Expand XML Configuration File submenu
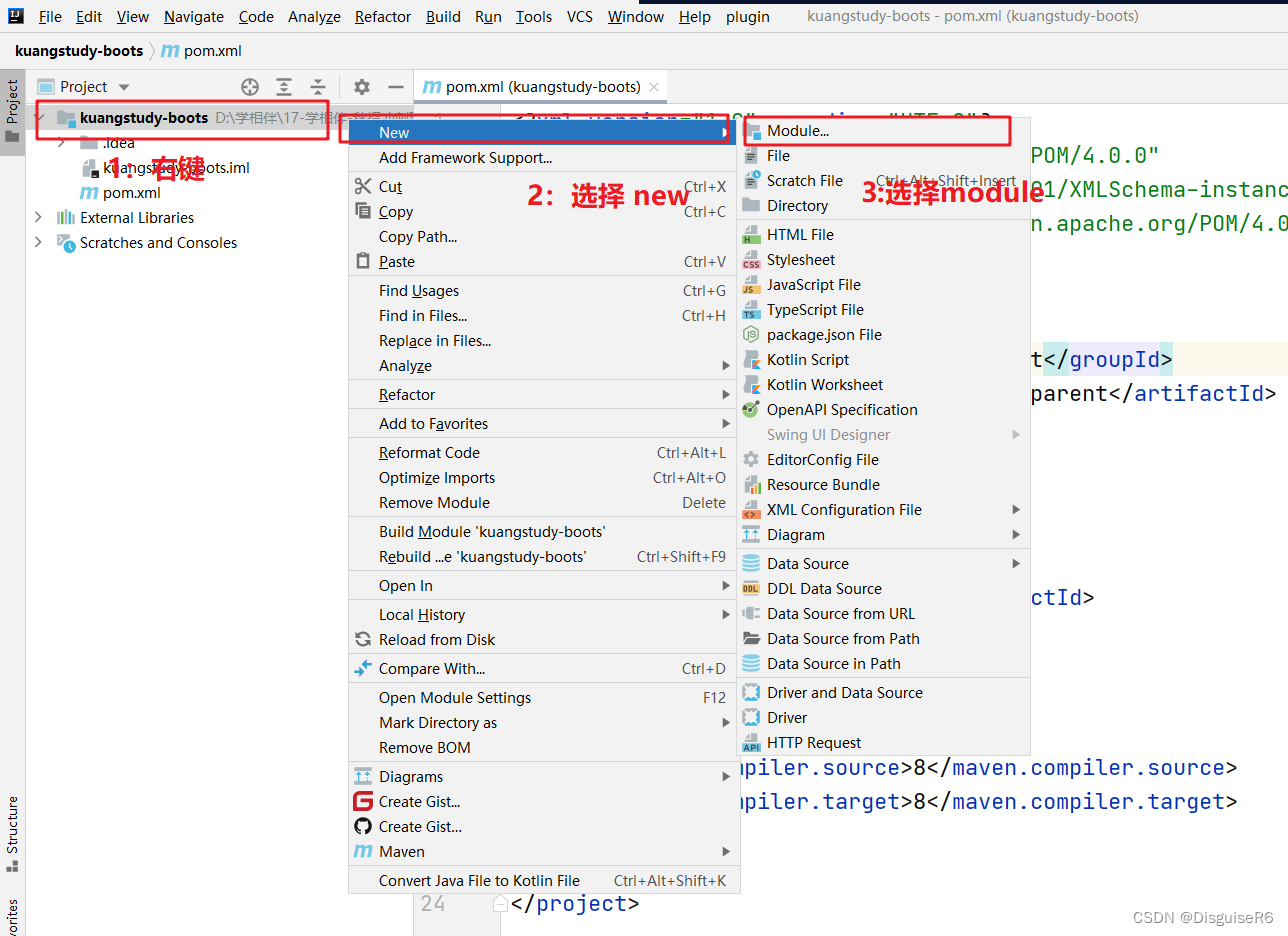Viewport: 1288px width, 936px height. [1016, 510]
